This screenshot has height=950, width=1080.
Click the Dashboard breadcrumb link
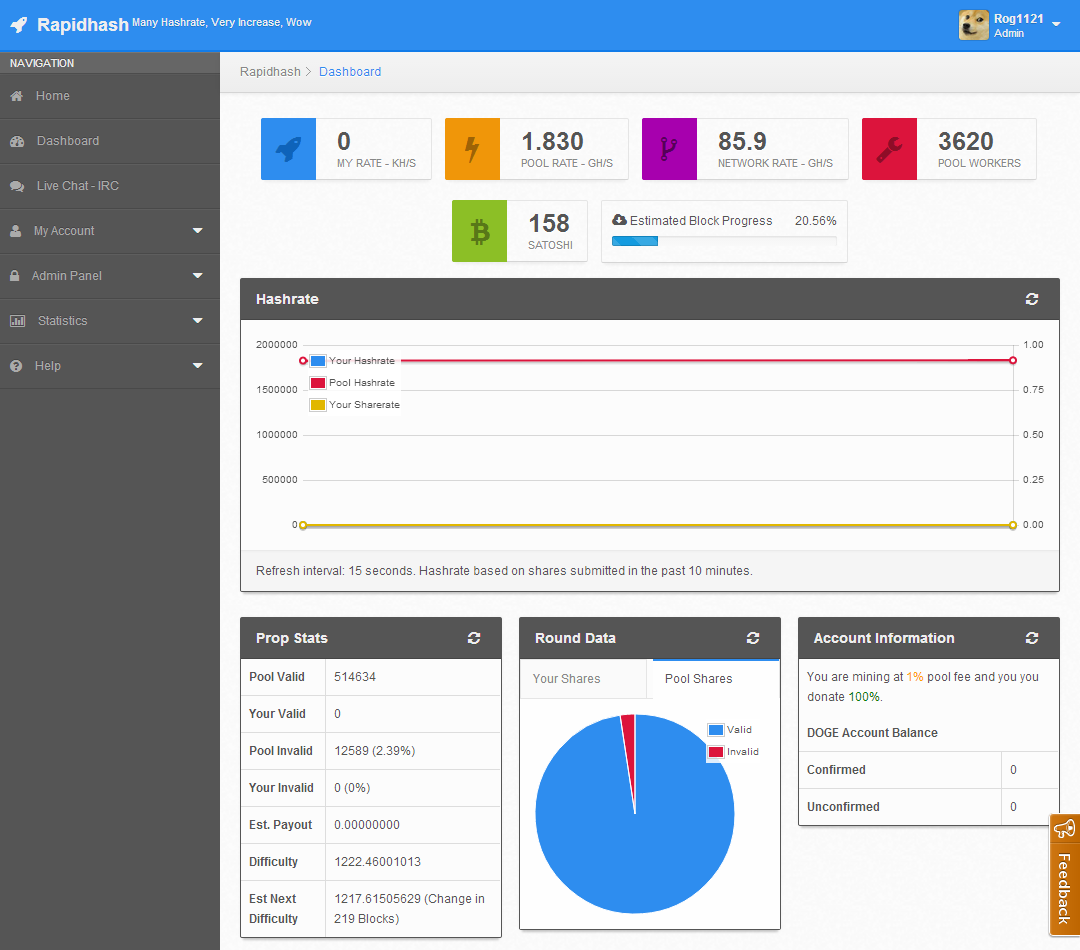350,72
